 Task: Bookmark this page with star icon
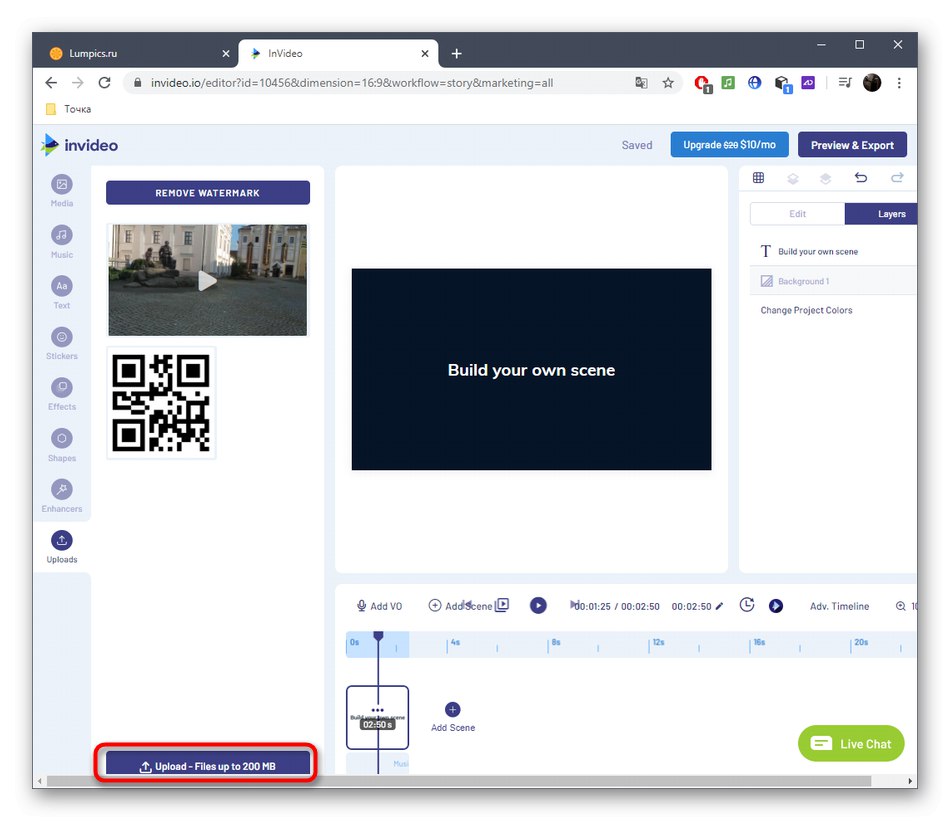pos(668,83)
